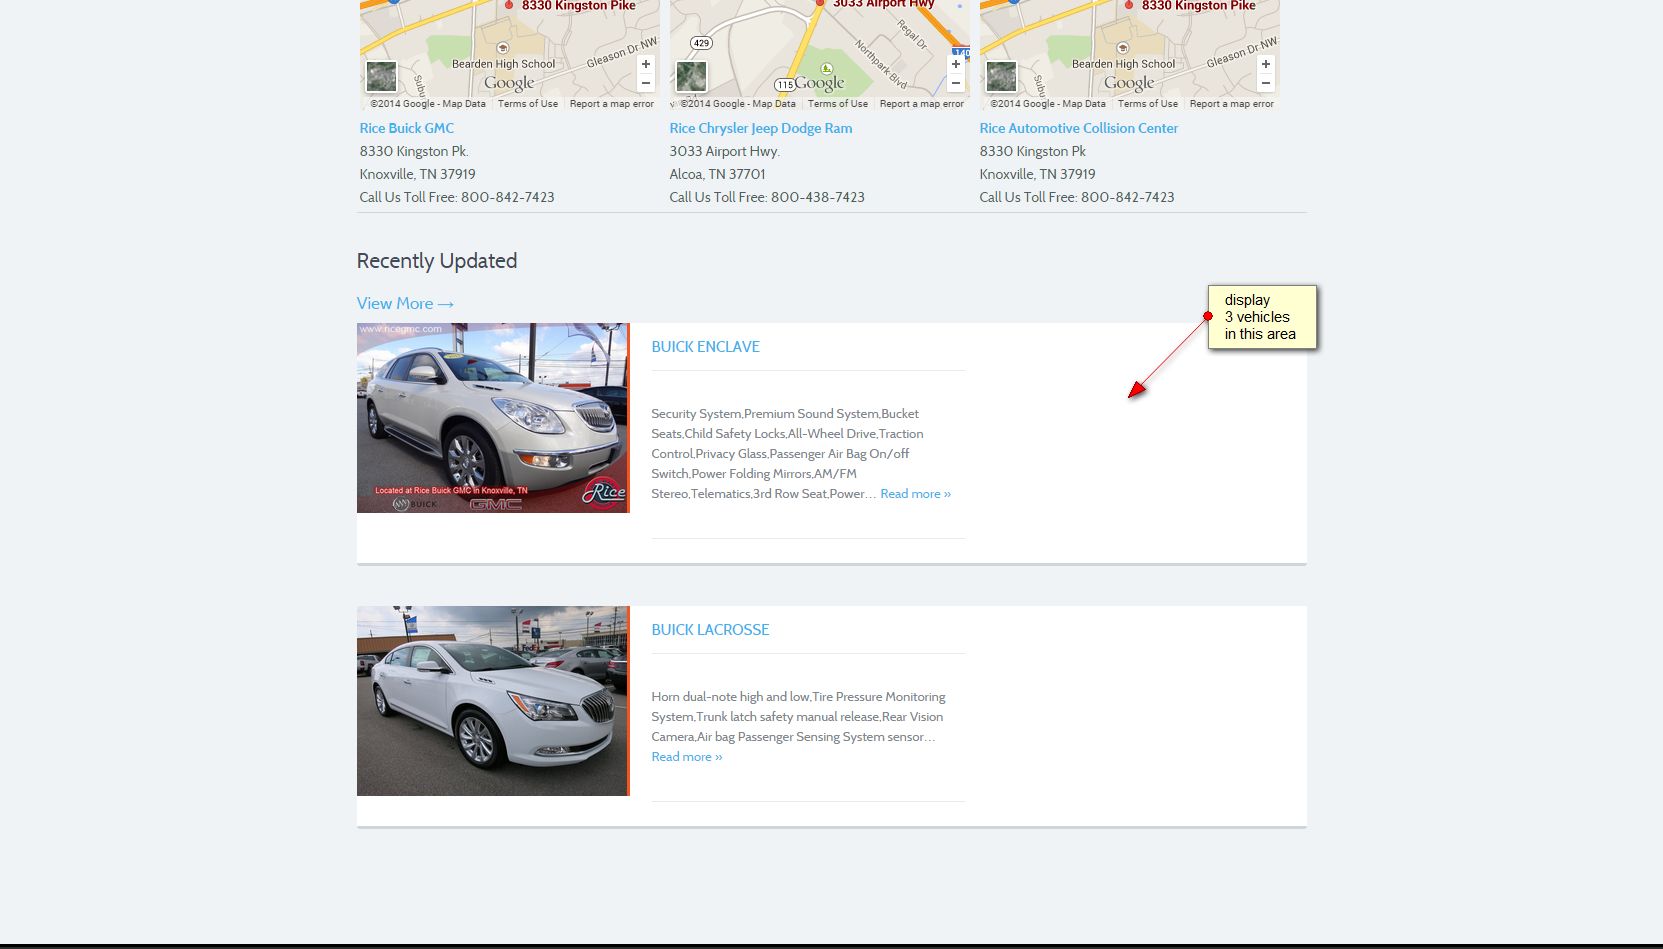Open the BUICK LACROSSE listing title
Image resolution: width=1663 pixels, height=949 pixels.
[711, 630]
